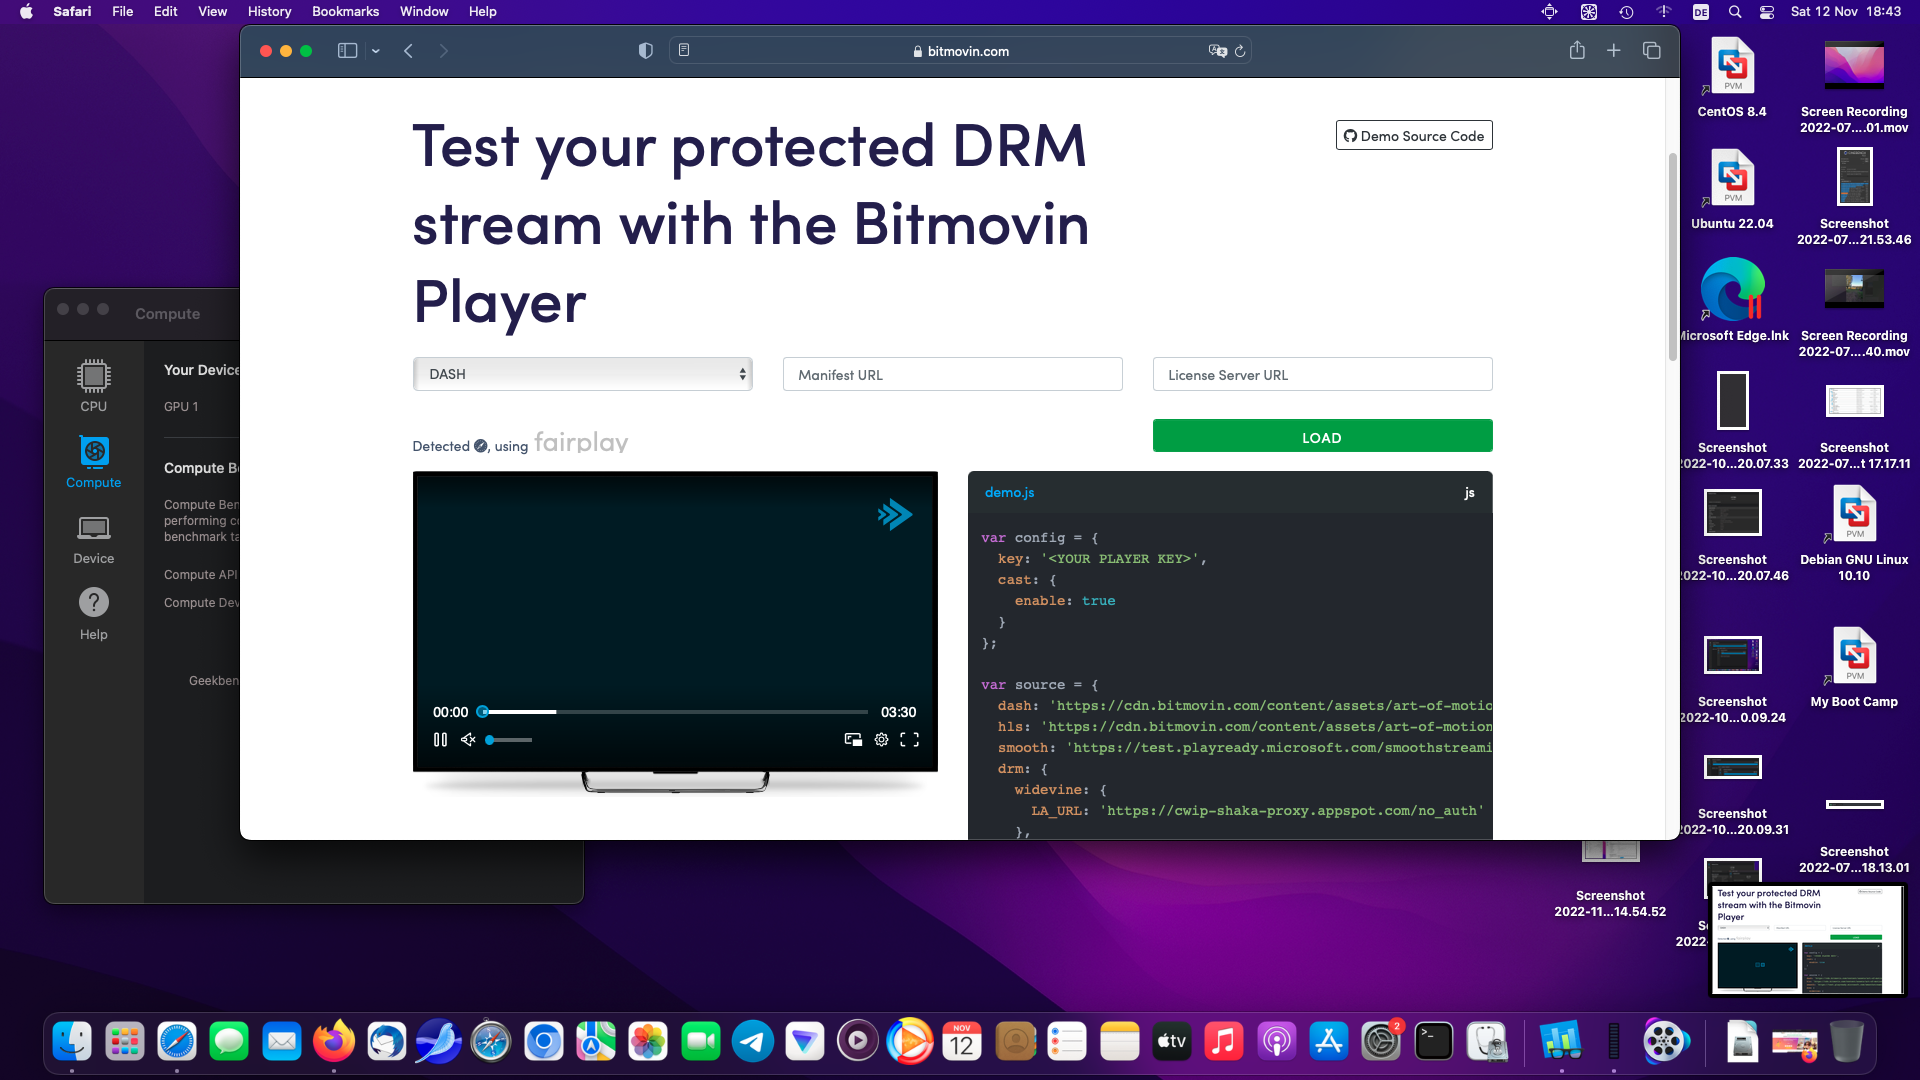
Task: Open player settings gear icon
Action: coord(881,740)
